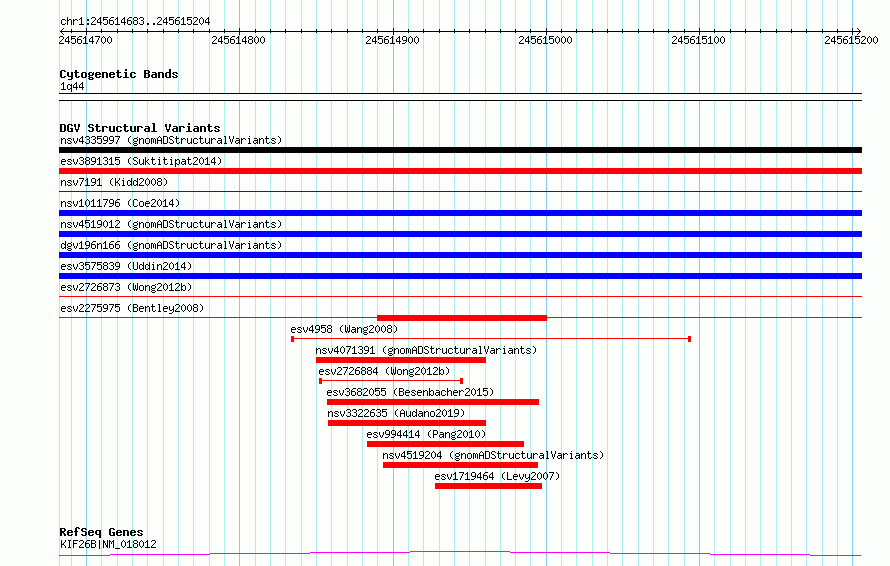This screenshot has height=566, width=890.
Task: Click the red nsv4519204 variant bar
Action: coord(460,465)
